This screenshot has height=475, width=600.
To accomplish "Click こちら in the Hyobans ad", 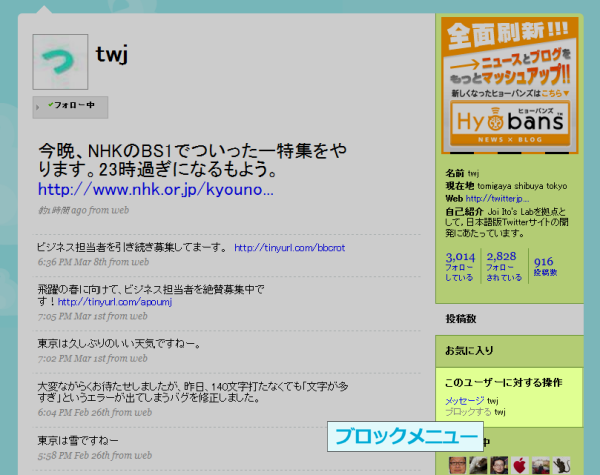I will coord(555,93).
